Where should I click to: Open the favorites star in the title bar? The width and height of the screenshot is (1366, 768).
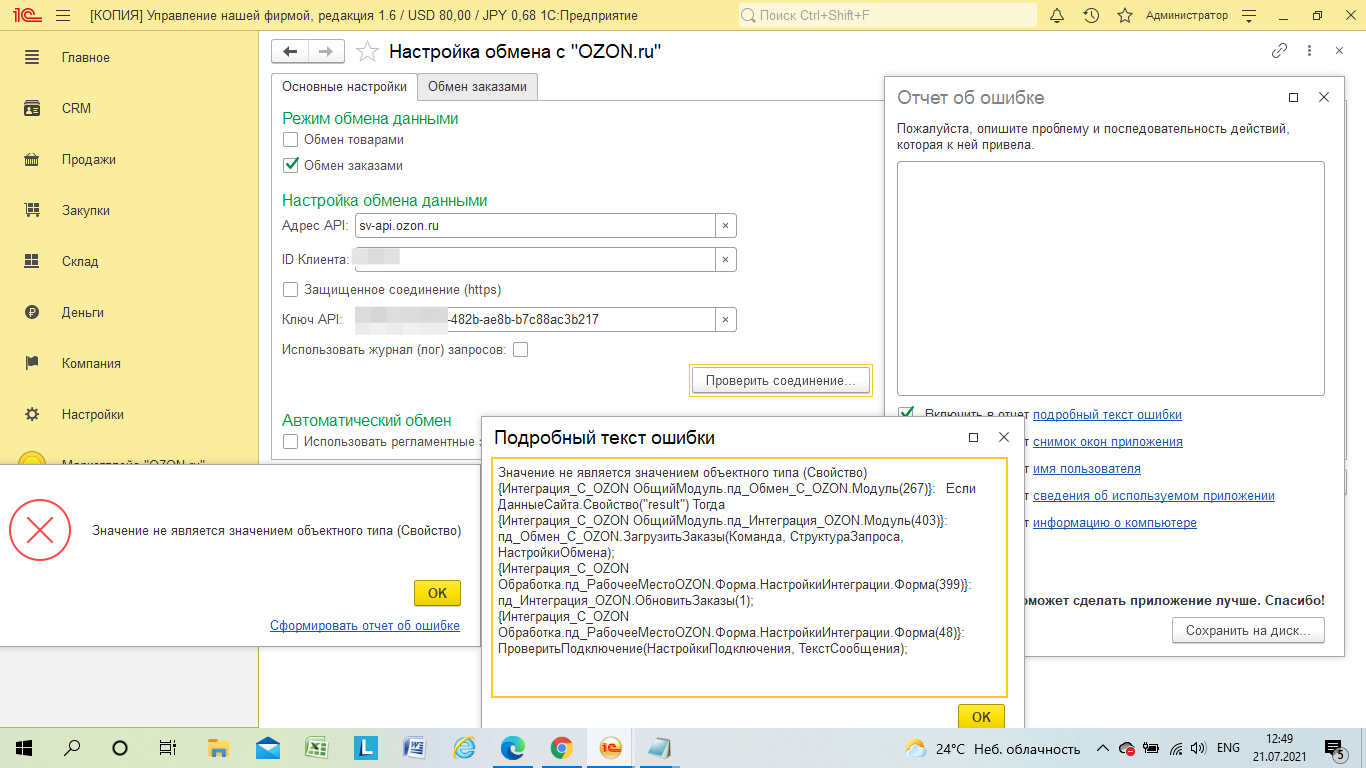tap(1125, 16)
